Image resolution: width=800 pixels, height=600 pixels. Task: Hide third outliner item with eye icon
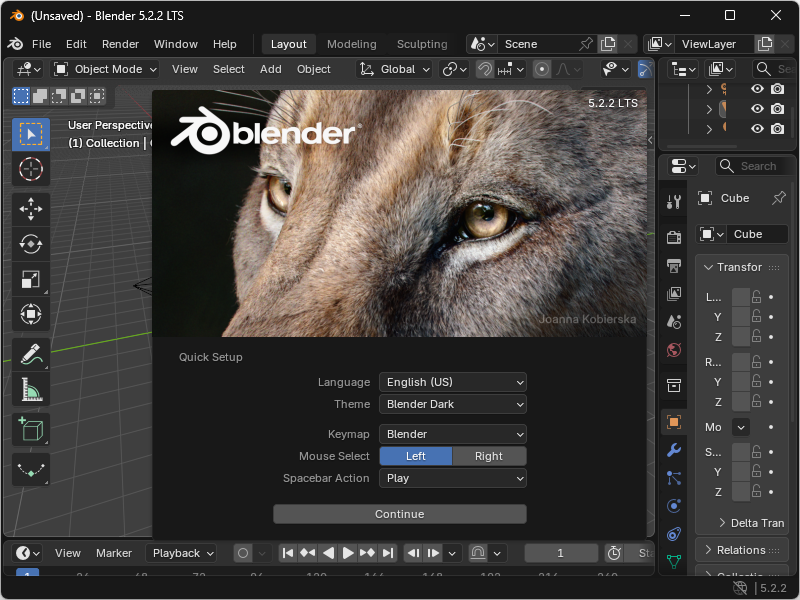(757, 129)
